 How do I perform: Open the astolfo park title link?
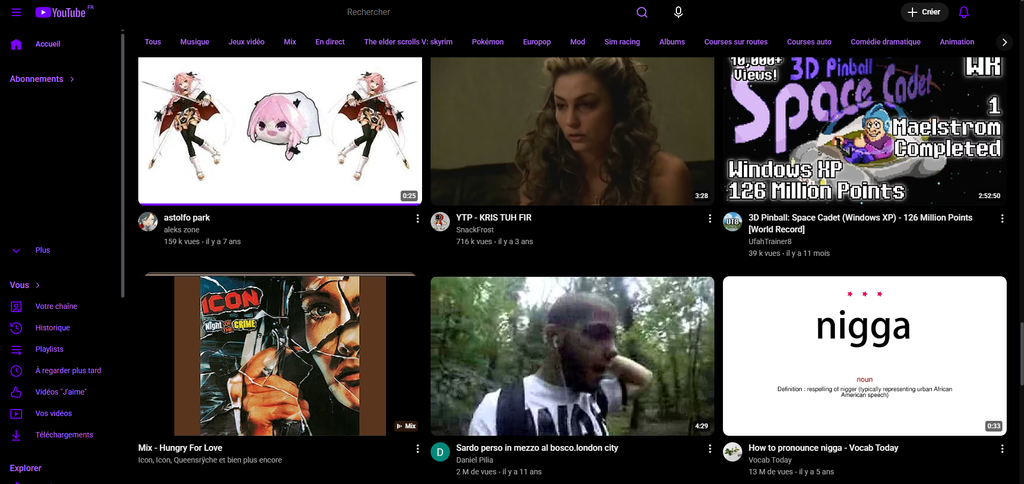coord(187,218)
